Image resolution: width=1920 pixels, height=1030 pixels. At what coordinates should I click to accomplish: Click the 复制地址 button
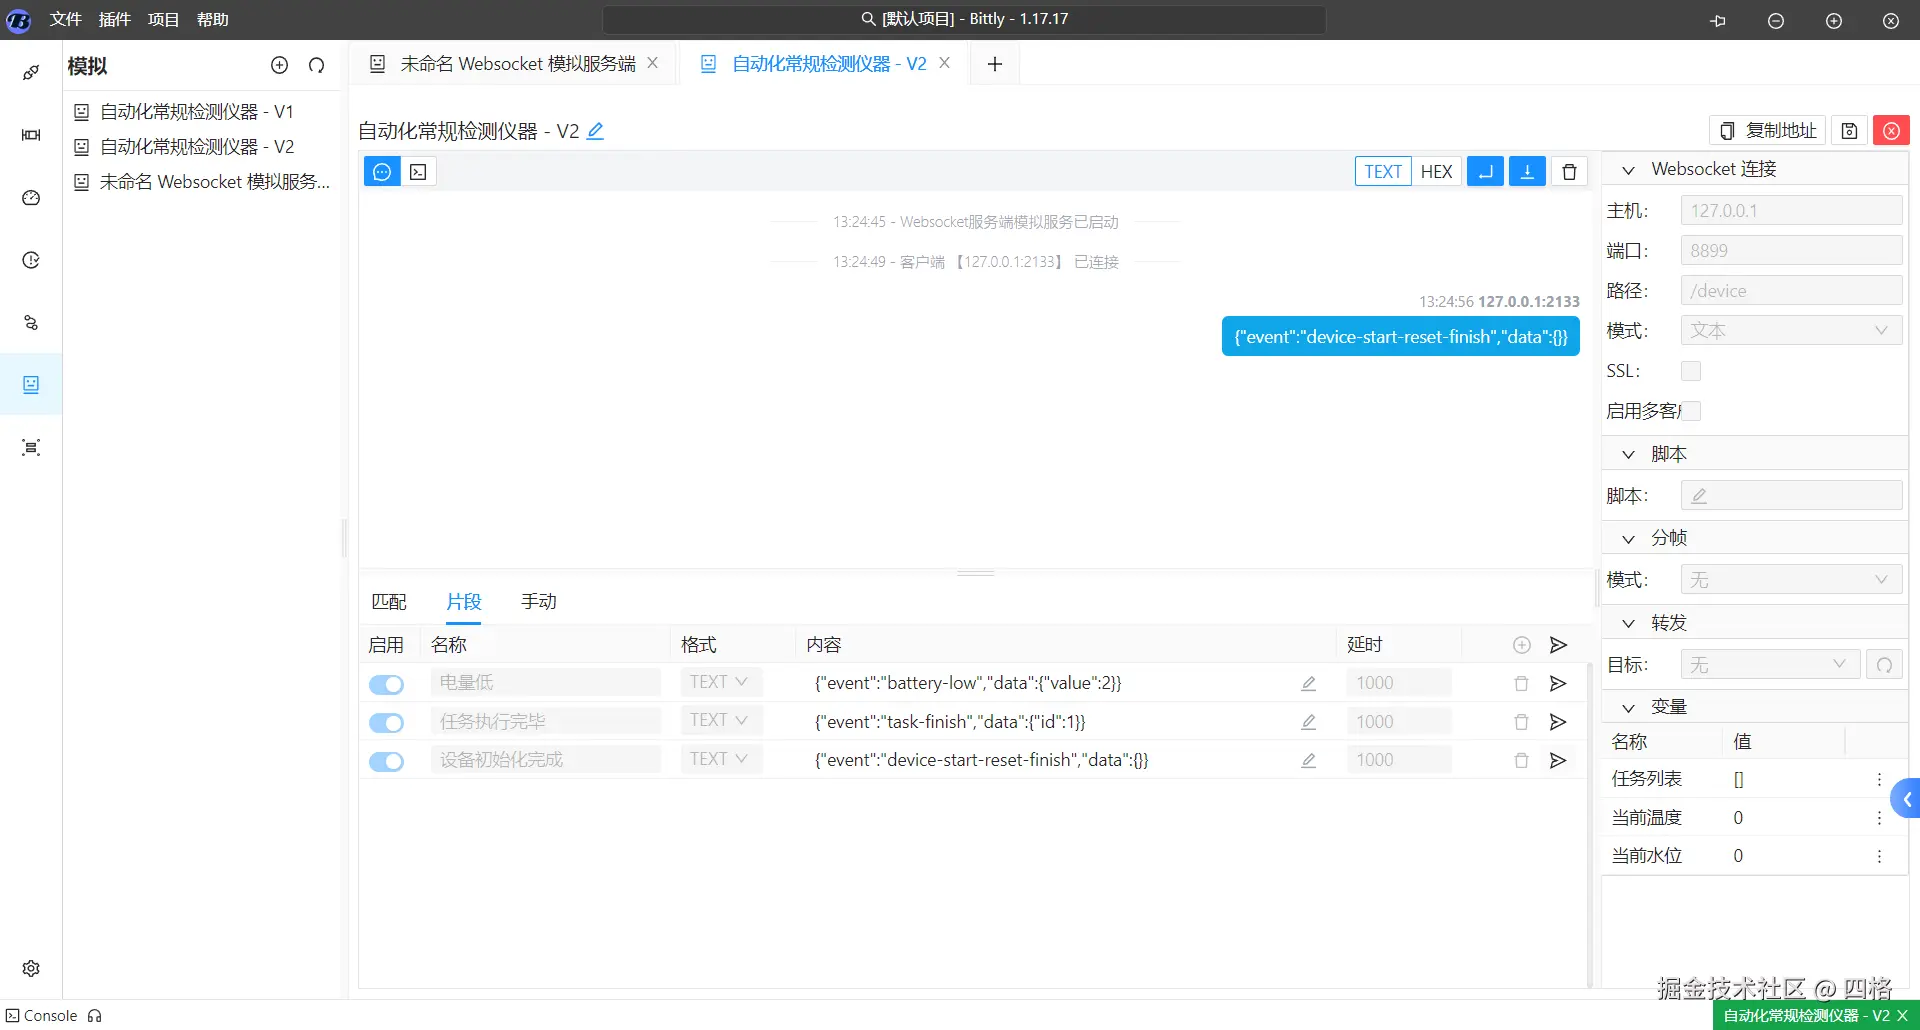1768,131
